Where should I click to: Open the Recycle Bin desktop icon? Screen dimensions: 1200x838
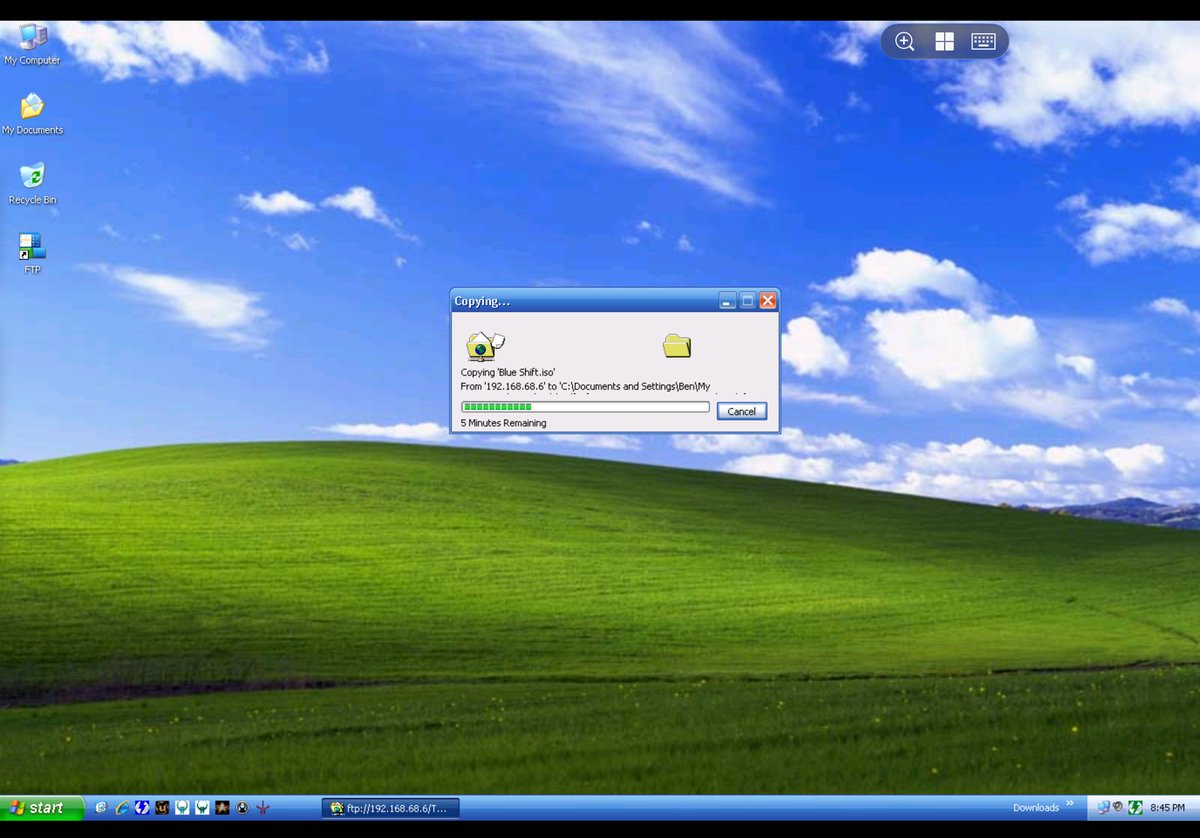tap(32, 184)
